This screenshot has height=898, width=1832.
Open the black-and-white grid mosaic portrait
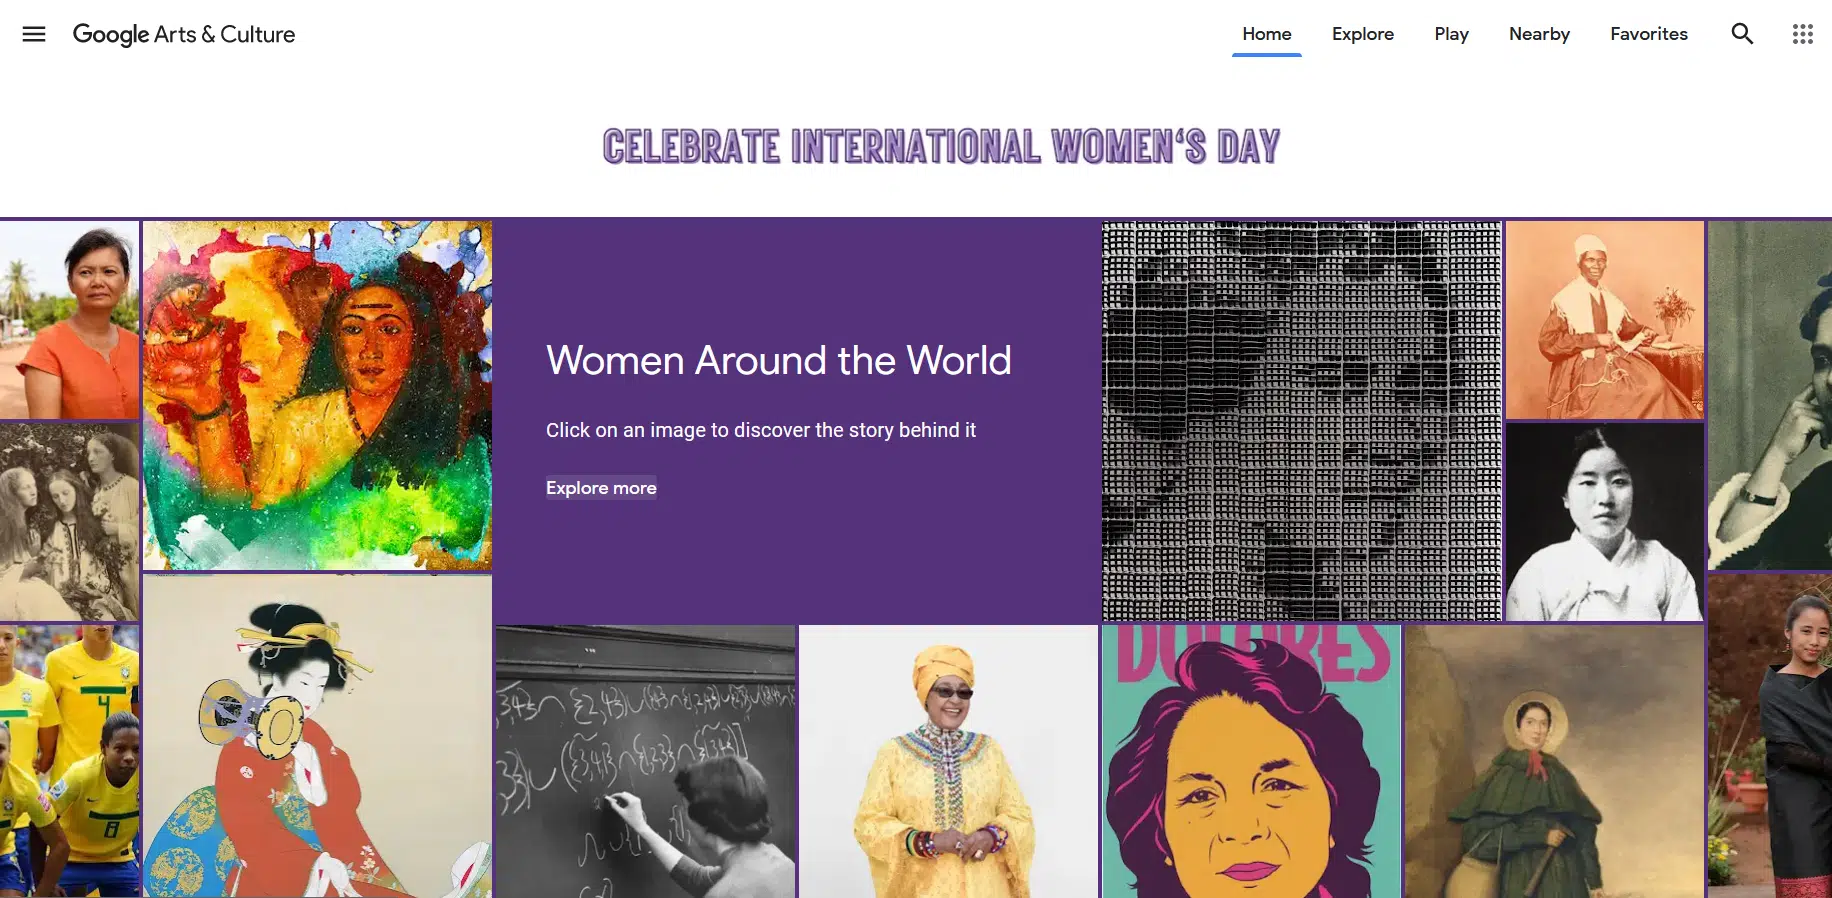tap(1301, 421)
